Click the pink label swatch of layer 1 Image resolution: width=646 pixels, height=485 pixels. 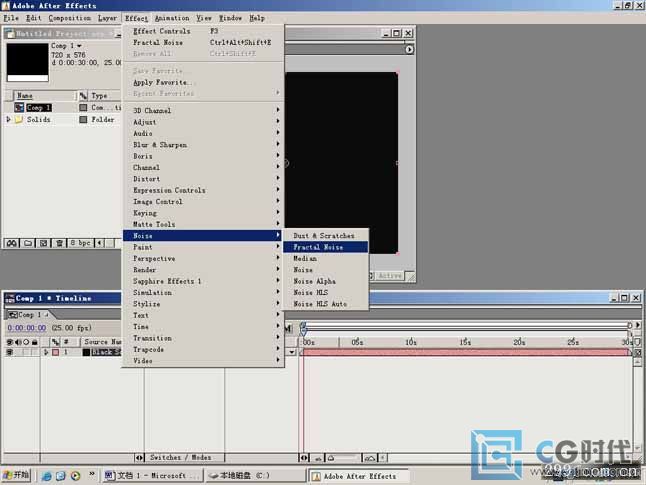[56, 352]
